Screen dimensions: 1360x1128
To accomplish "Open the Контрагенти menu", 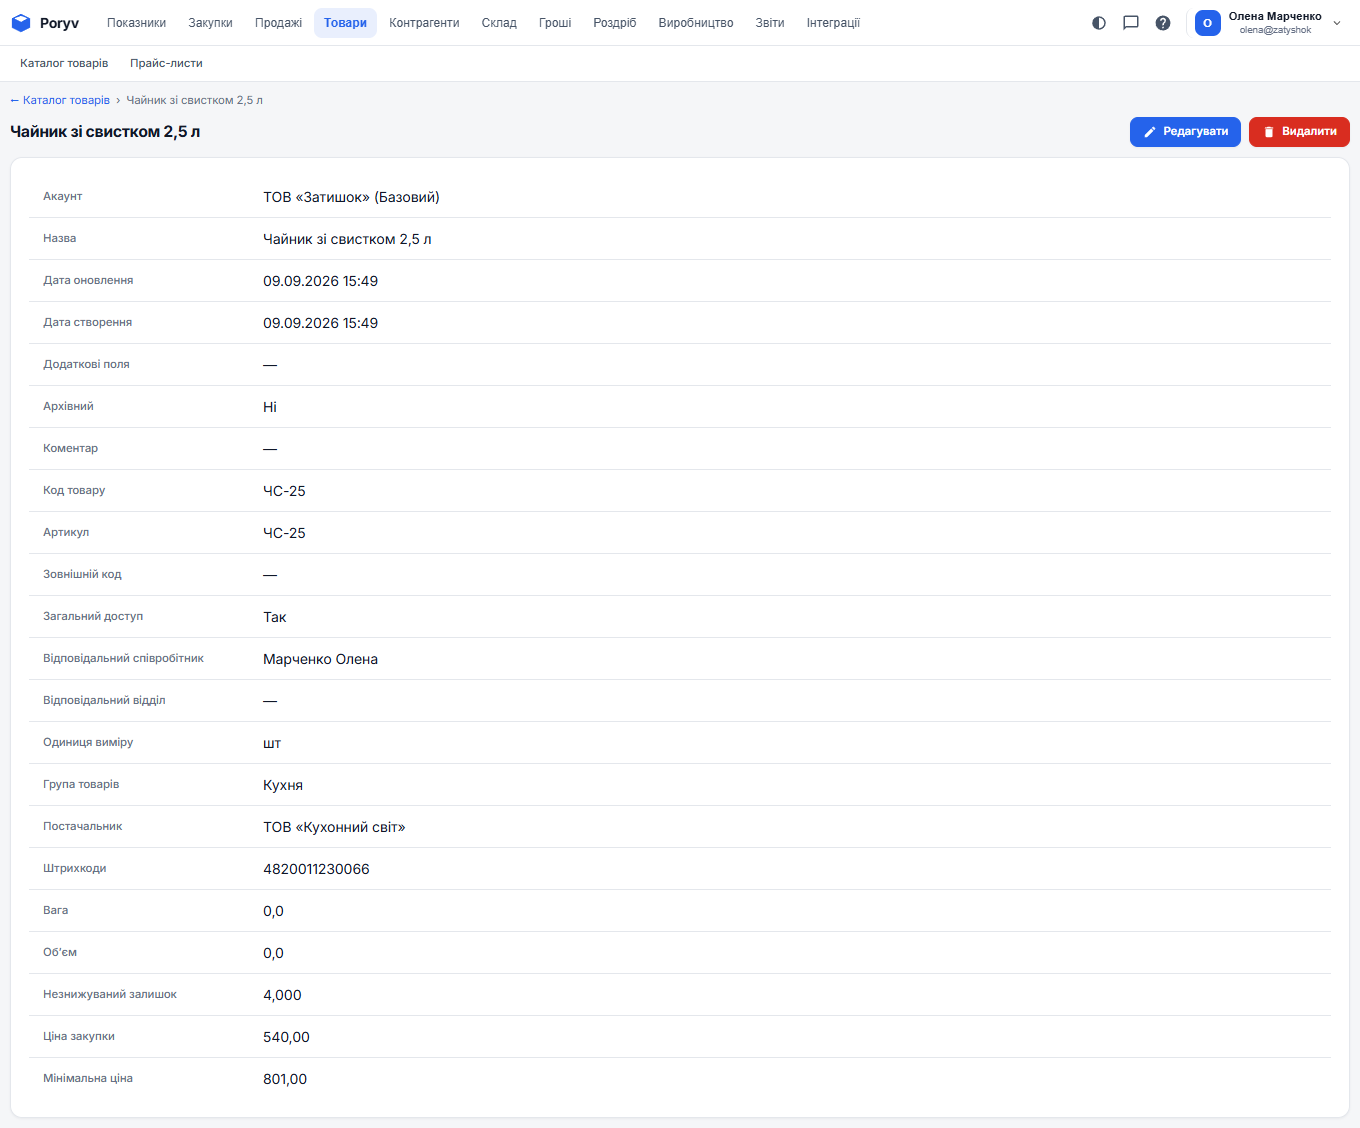I will [x=424, y=23].
